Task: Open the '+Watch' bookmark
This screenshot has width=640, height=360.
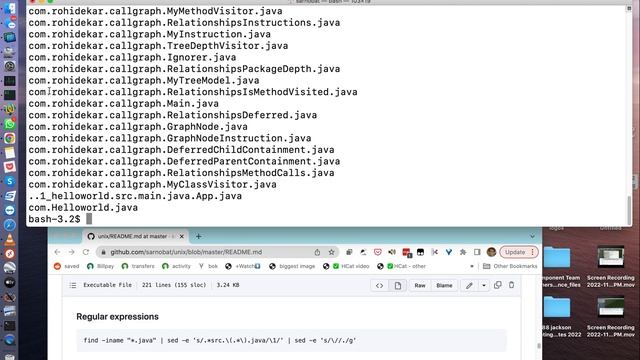Action: tap(243, 266)
